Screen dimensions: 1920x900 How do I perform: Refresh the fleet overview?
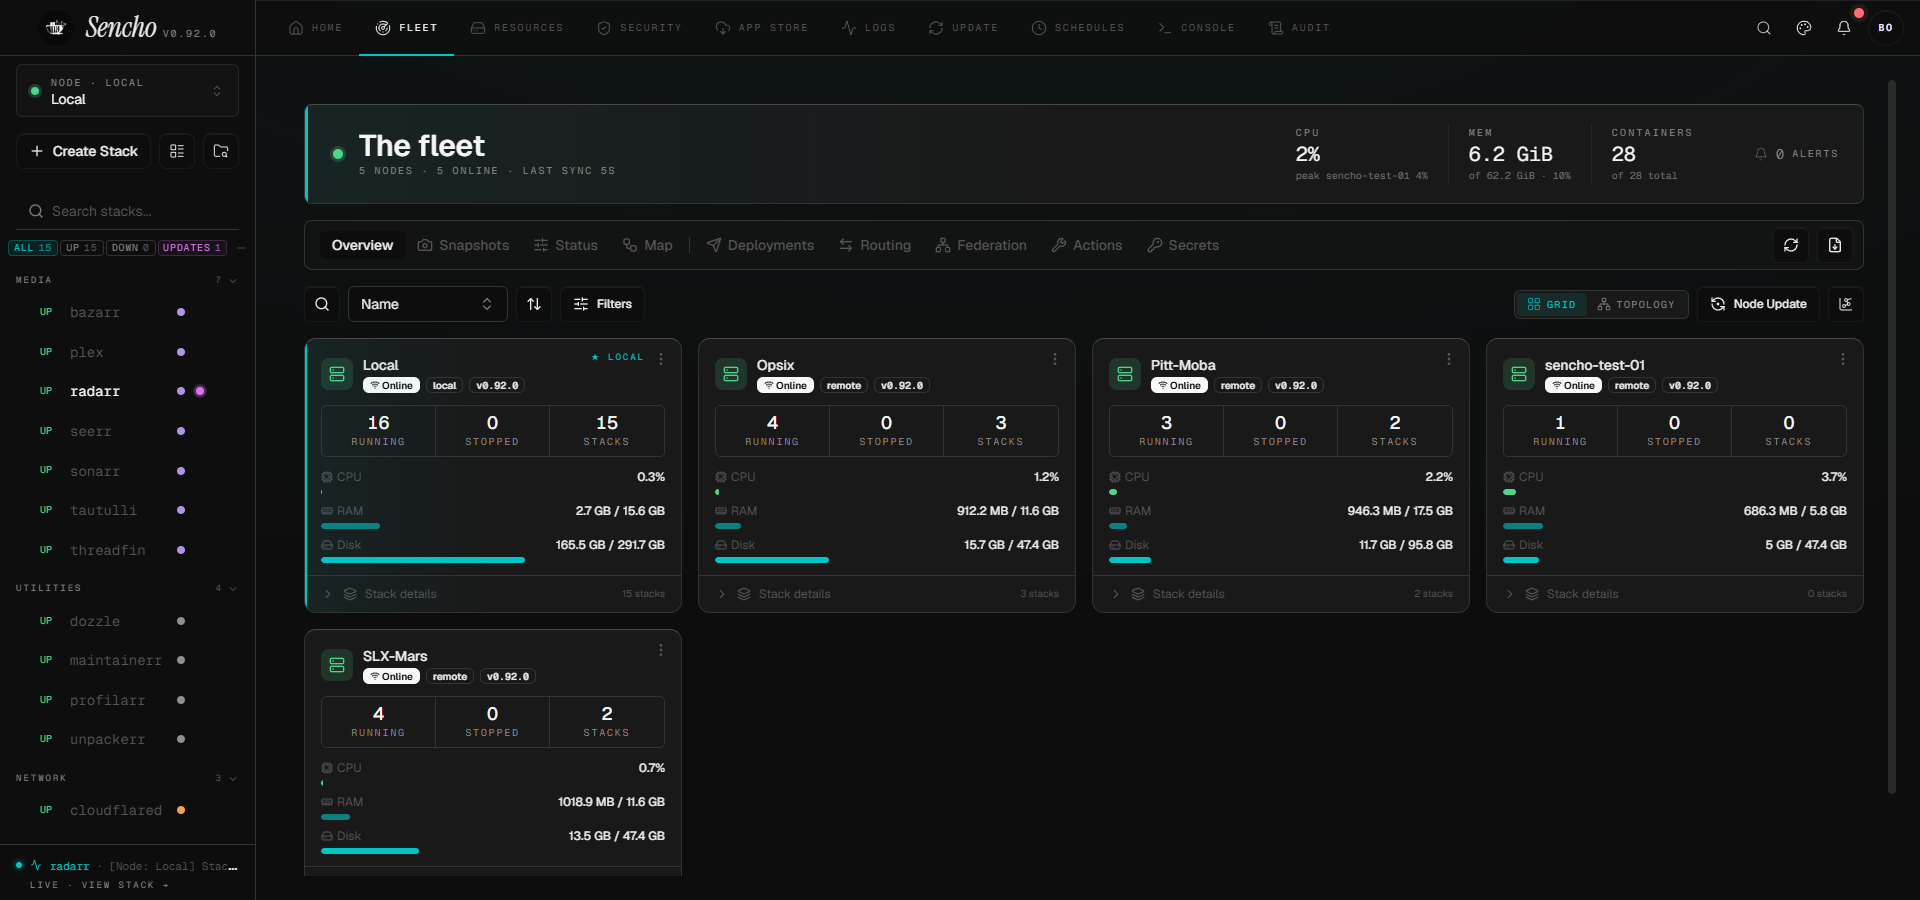pyautogui.click(x=1791, y=245)
